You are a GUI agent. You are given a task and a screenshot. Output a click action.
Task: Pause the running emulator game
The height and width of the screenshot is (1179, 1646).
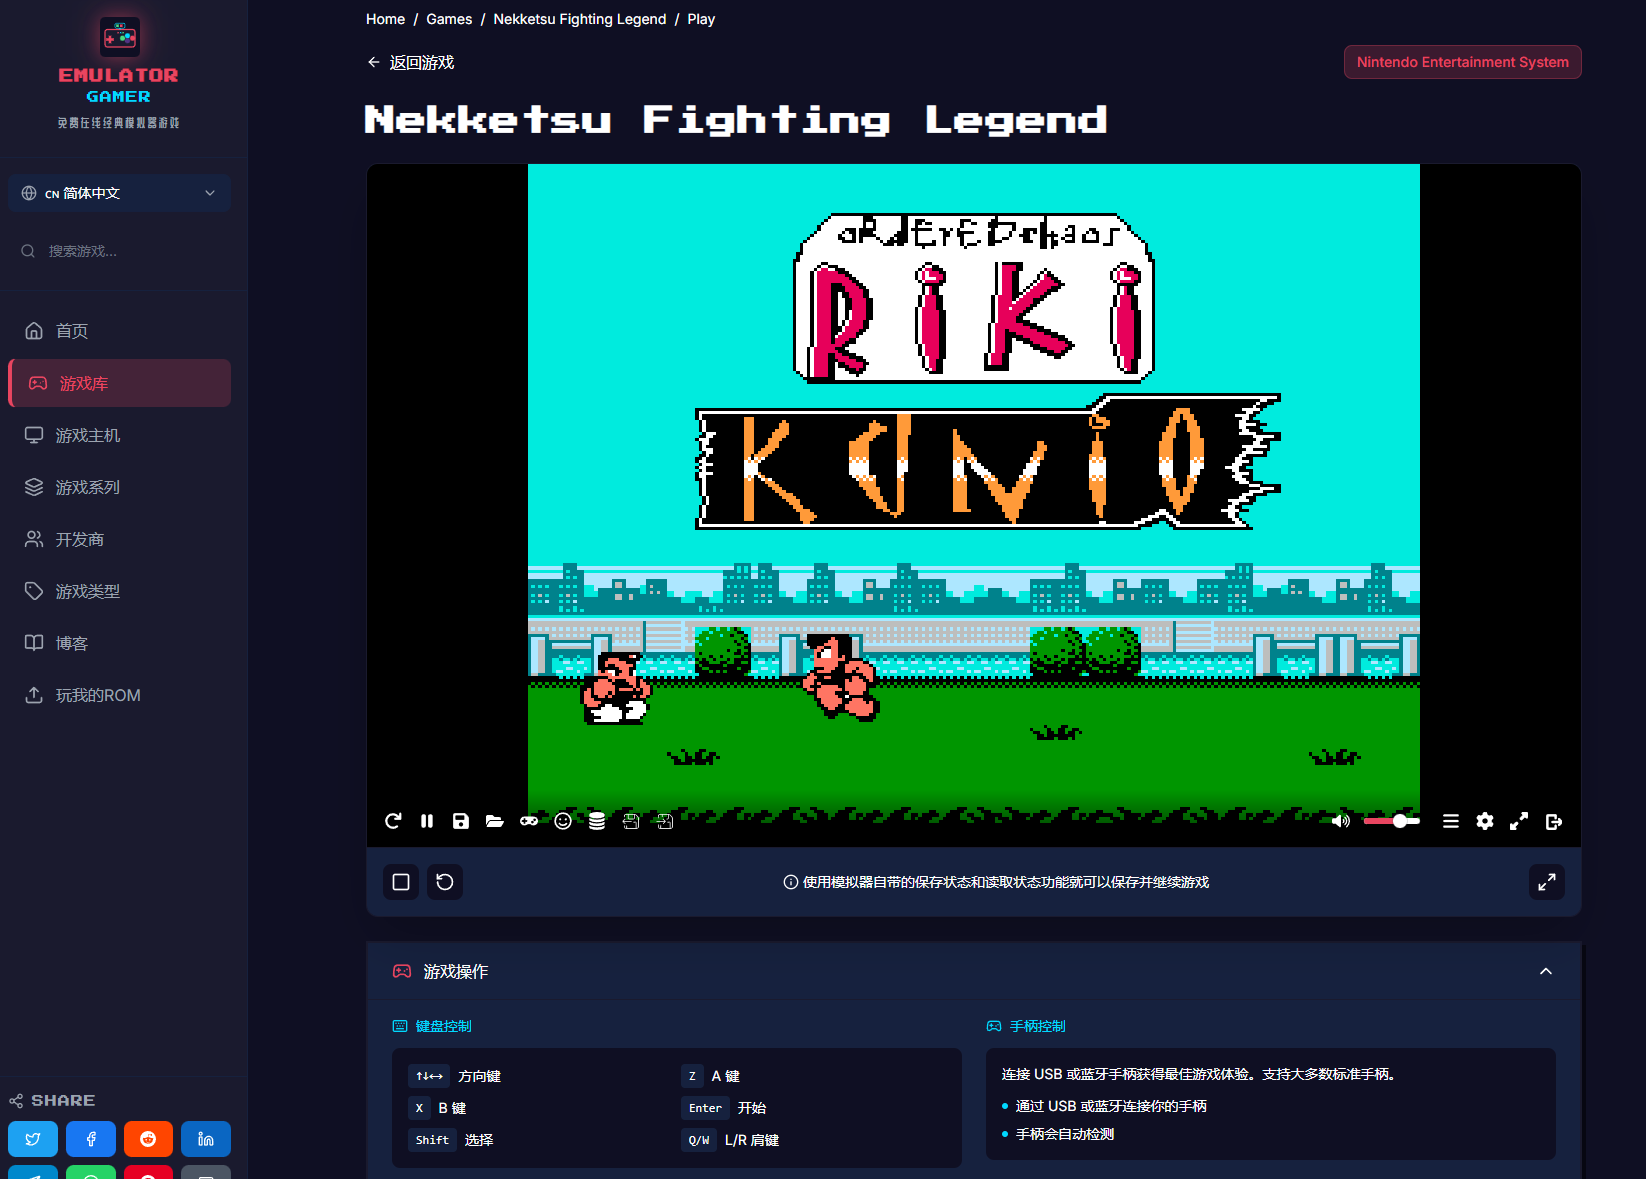[x=427, y=821]
